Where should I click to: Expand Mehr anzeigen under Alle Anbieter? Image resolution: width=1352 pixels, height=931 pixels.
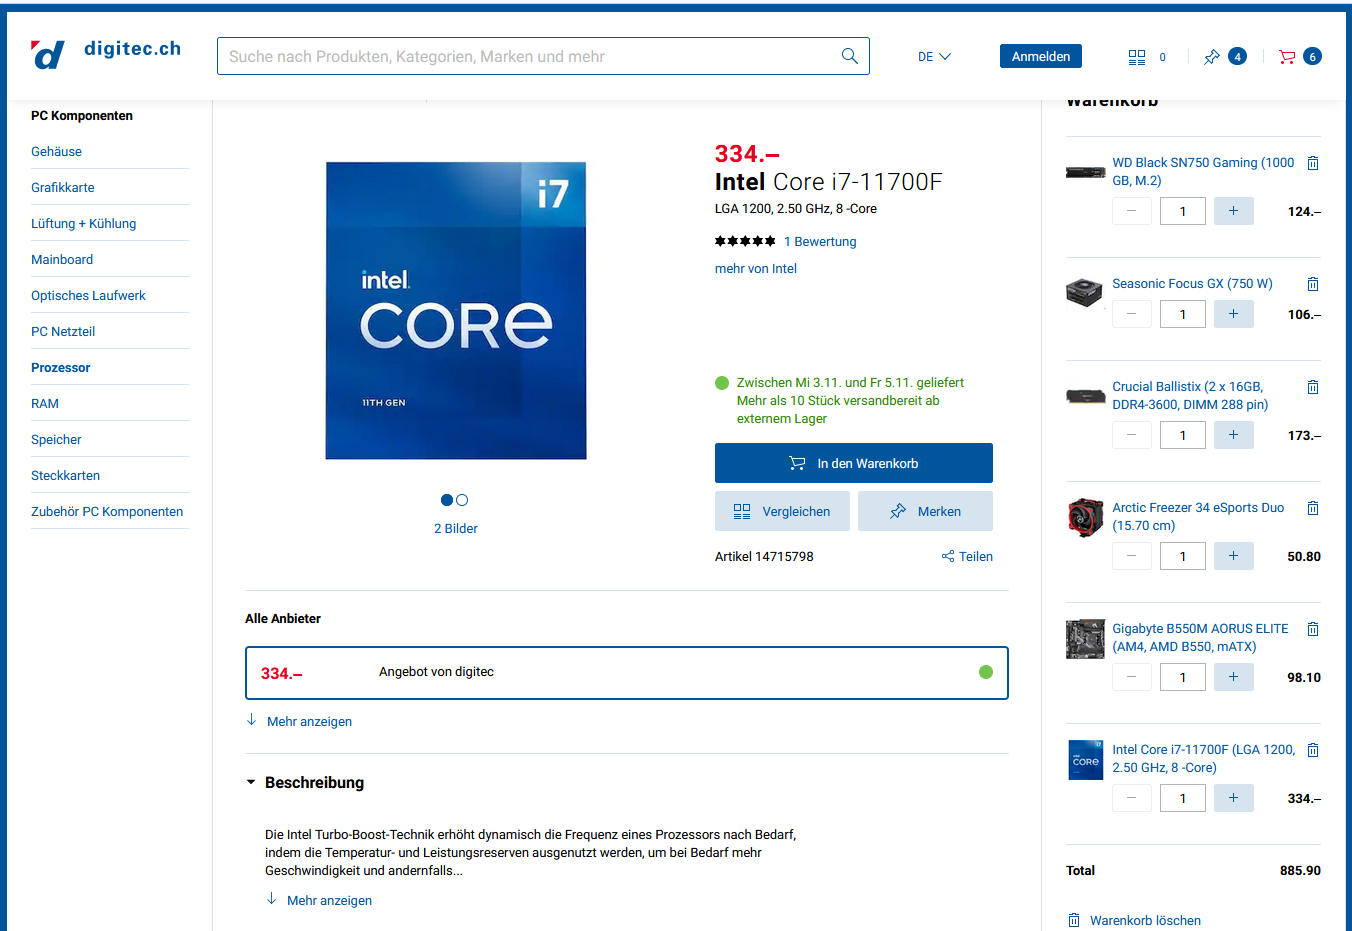coord(299,721)
